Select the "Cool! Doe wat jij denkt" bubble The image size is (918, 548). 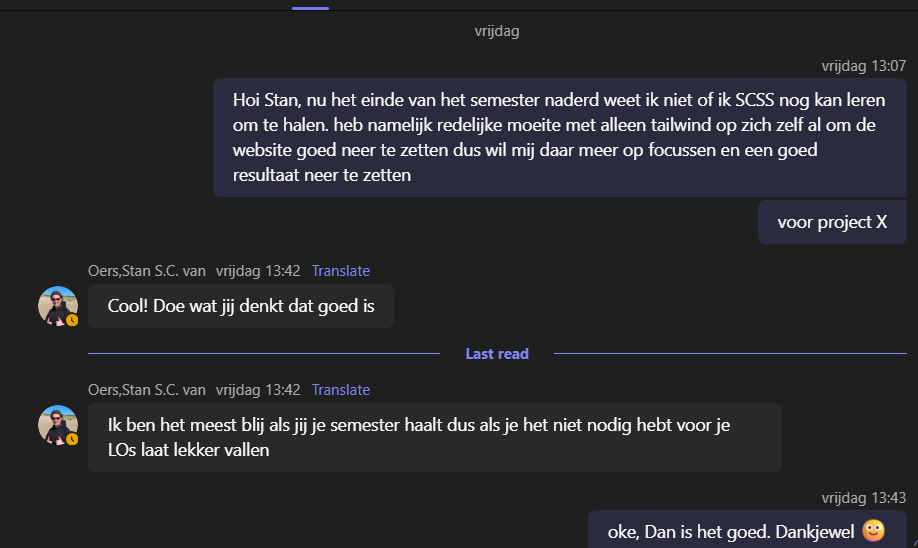(240, 306)
